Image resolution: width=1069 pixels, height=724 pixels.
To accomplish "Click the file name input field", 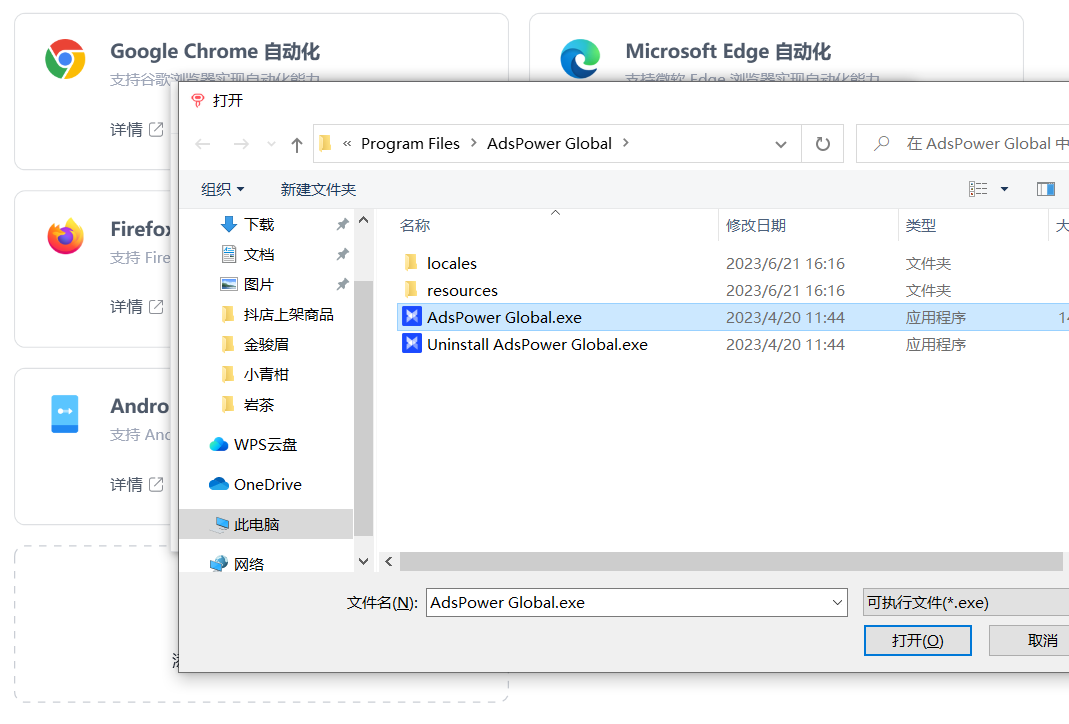I will [x=627, y=602].
